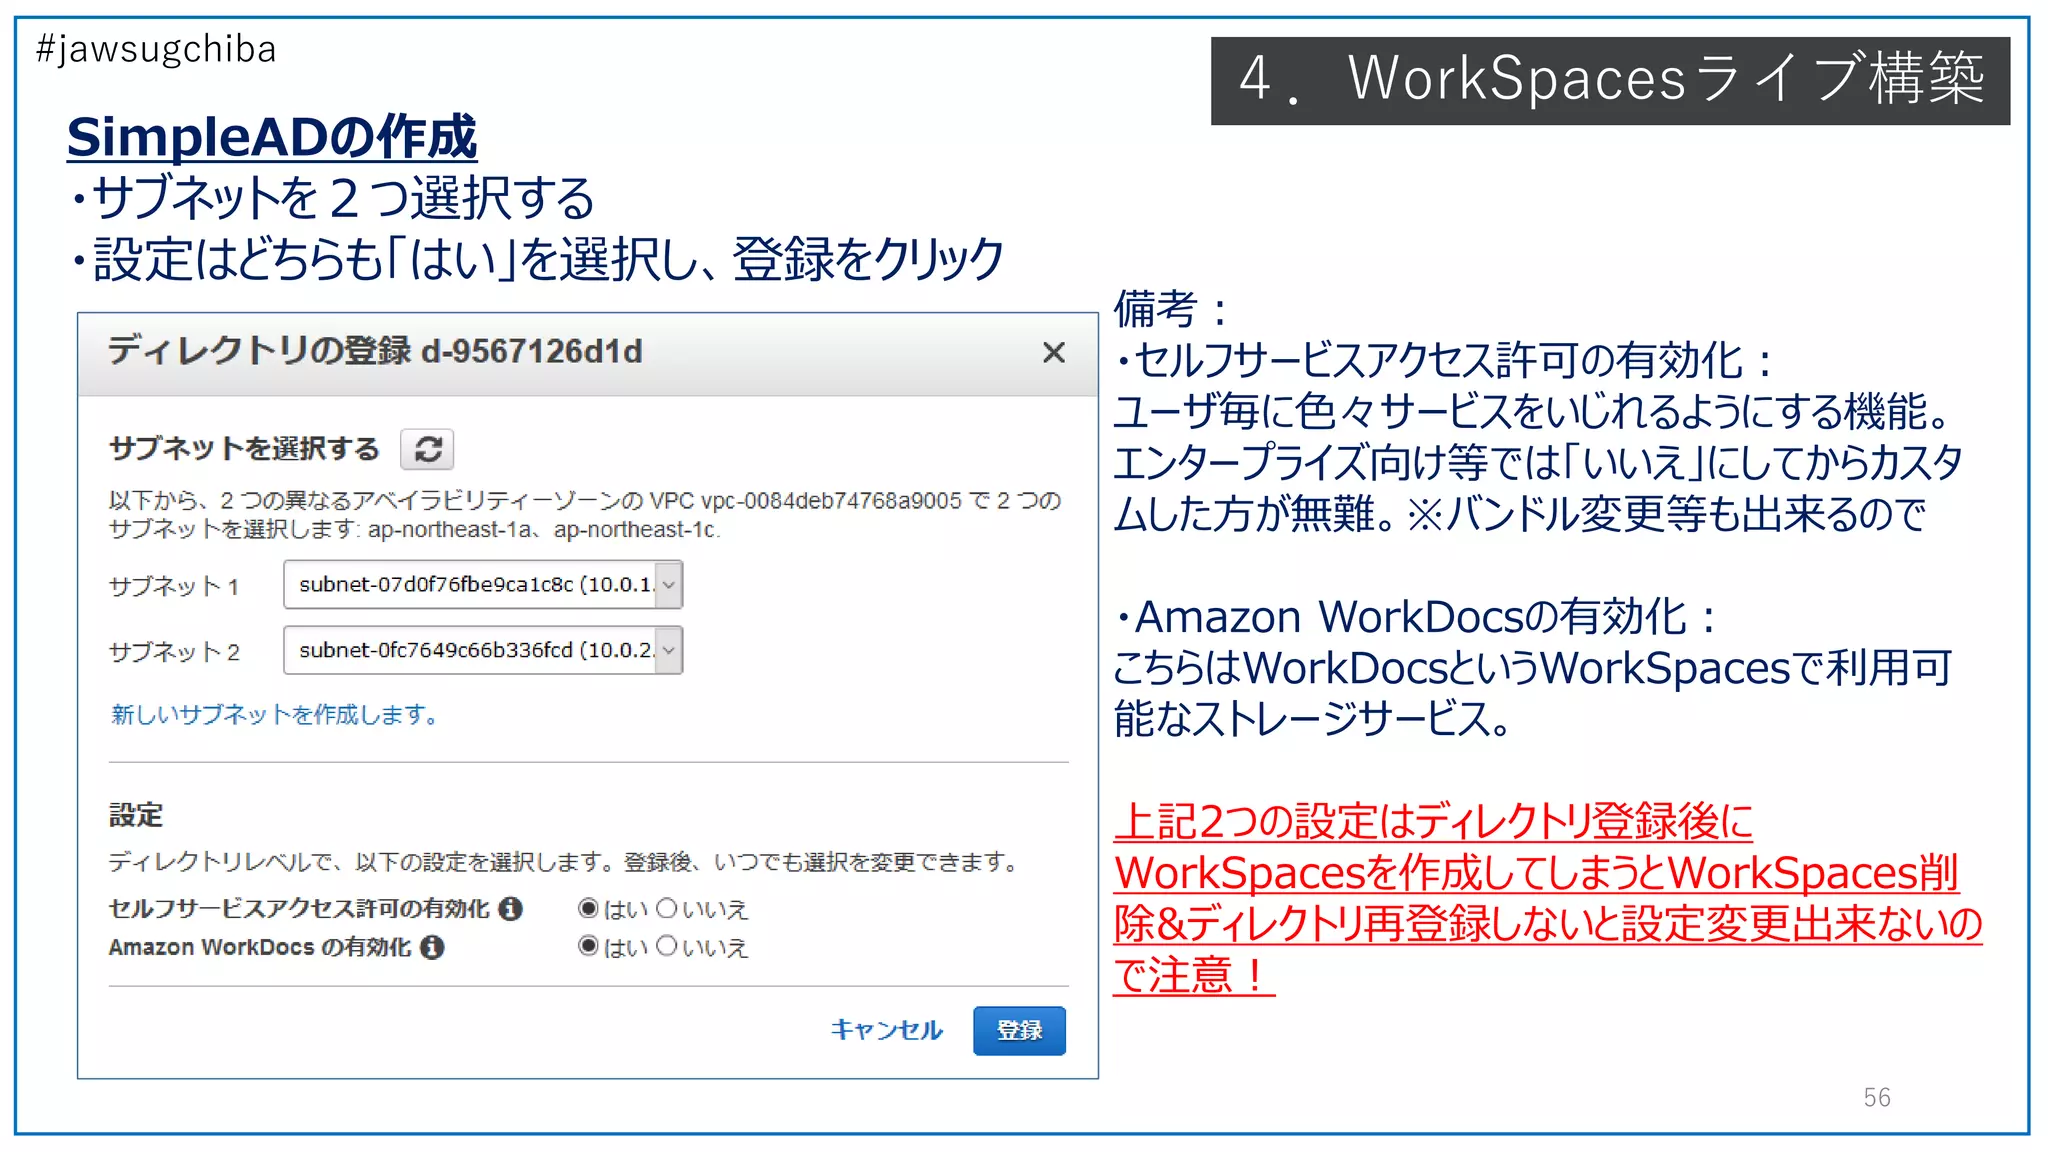Select いいえ for Amazon WorkDocs の有効化
This screenshot has height=1152, width=2048.
(x=667, y=946)
